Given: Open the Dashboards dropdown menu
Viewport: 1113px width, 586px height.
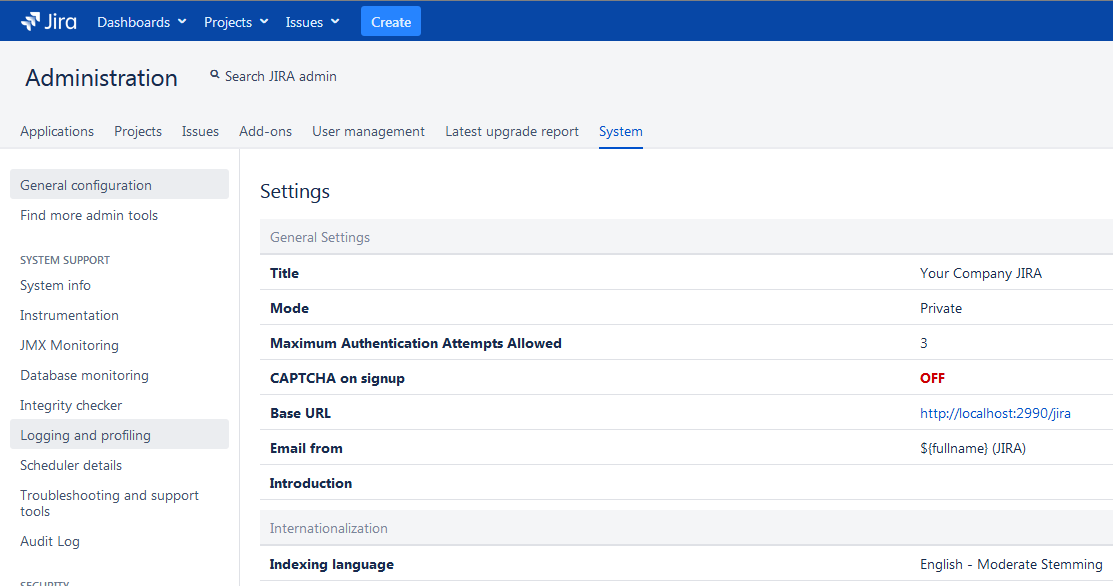Looking at the screenshot, I should tap(141, 22).
